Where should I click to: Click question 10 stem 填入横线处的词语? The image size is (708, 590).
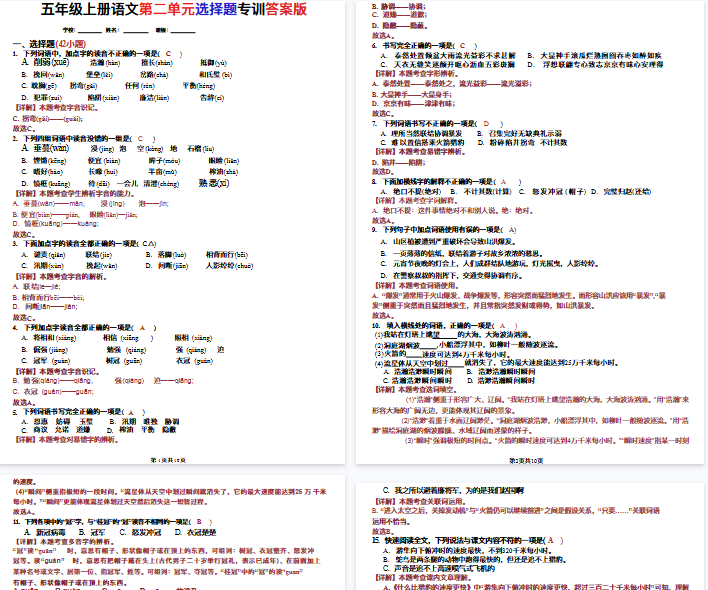click(x=438, y=325)
